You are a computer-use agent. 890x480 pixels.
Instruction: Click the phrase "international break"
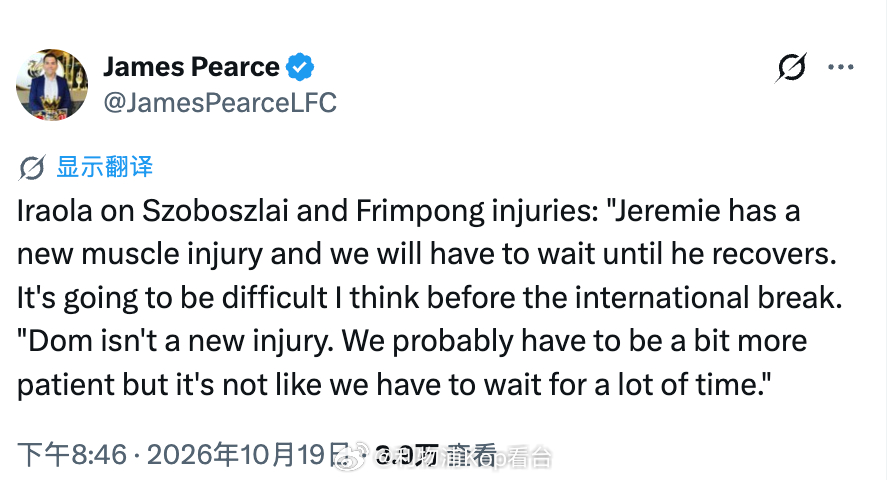708,298
